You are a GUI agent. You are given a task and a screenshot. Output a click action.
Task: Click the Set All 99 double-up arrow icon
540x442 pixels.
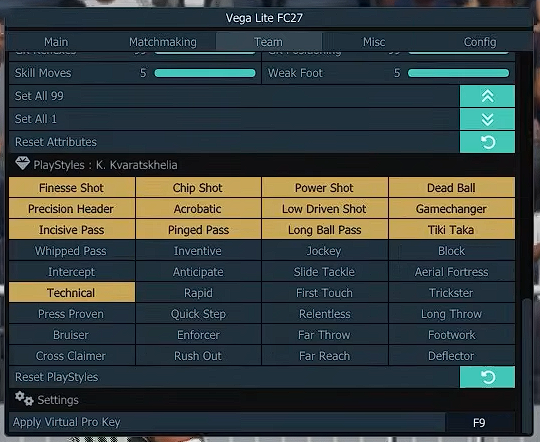[487, 96]
